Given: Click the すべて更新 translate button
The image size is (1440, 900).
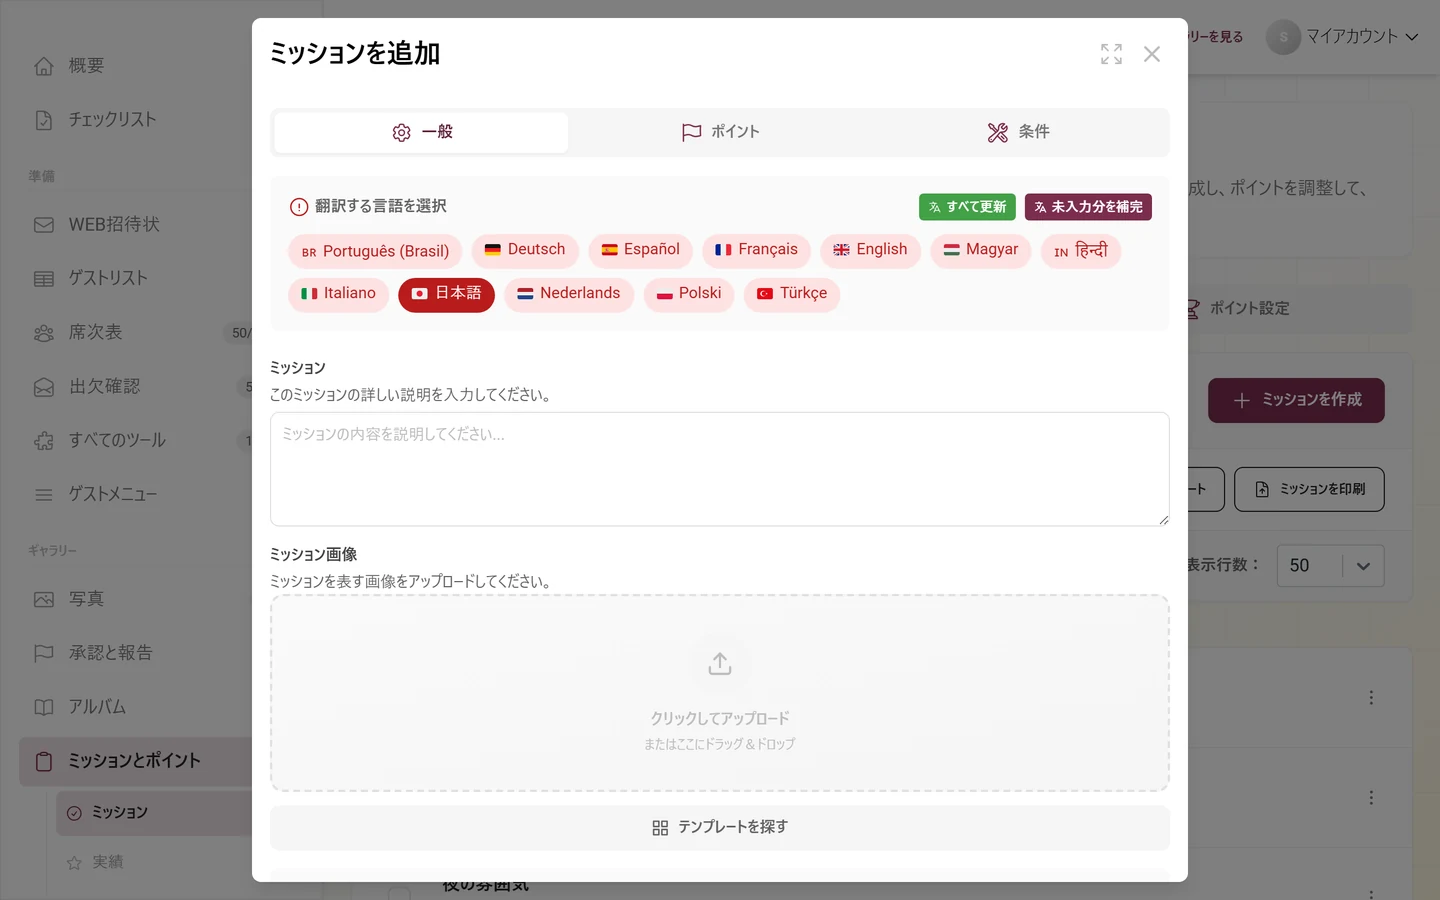Looking at the screenshot, I should [x=967, y=207].
